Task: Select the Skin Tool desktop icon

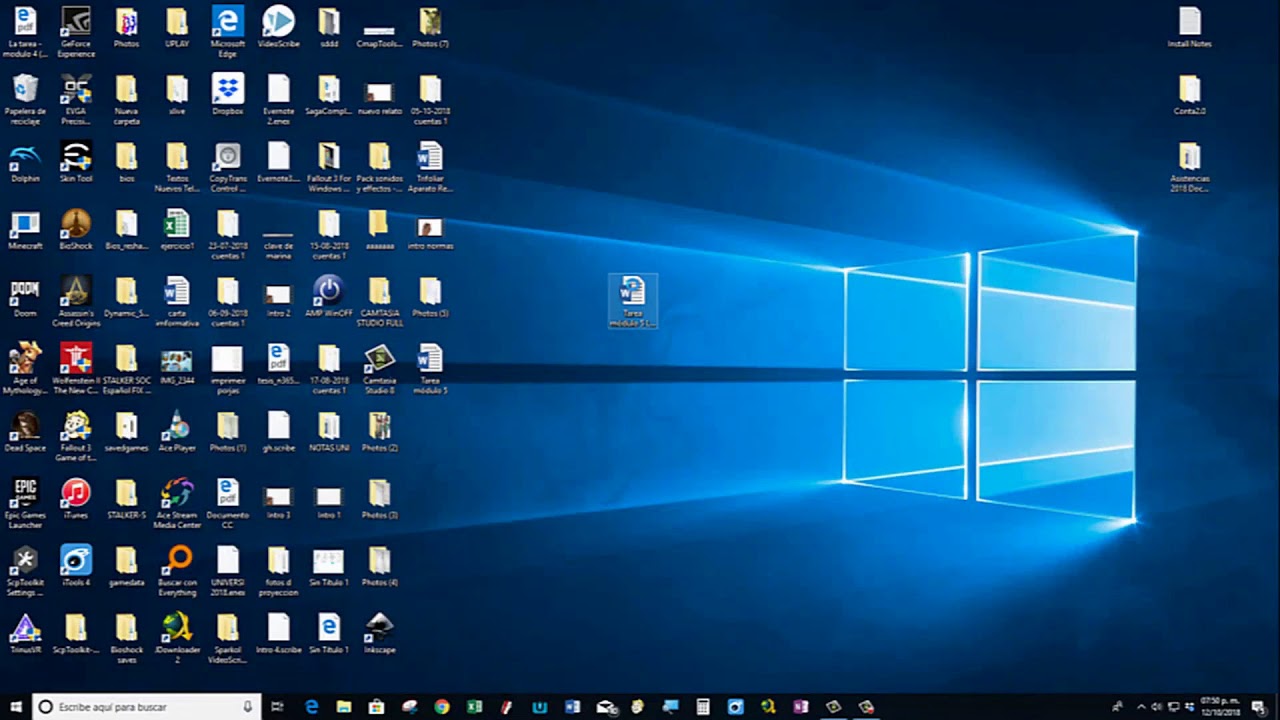Action: point(76,162)
